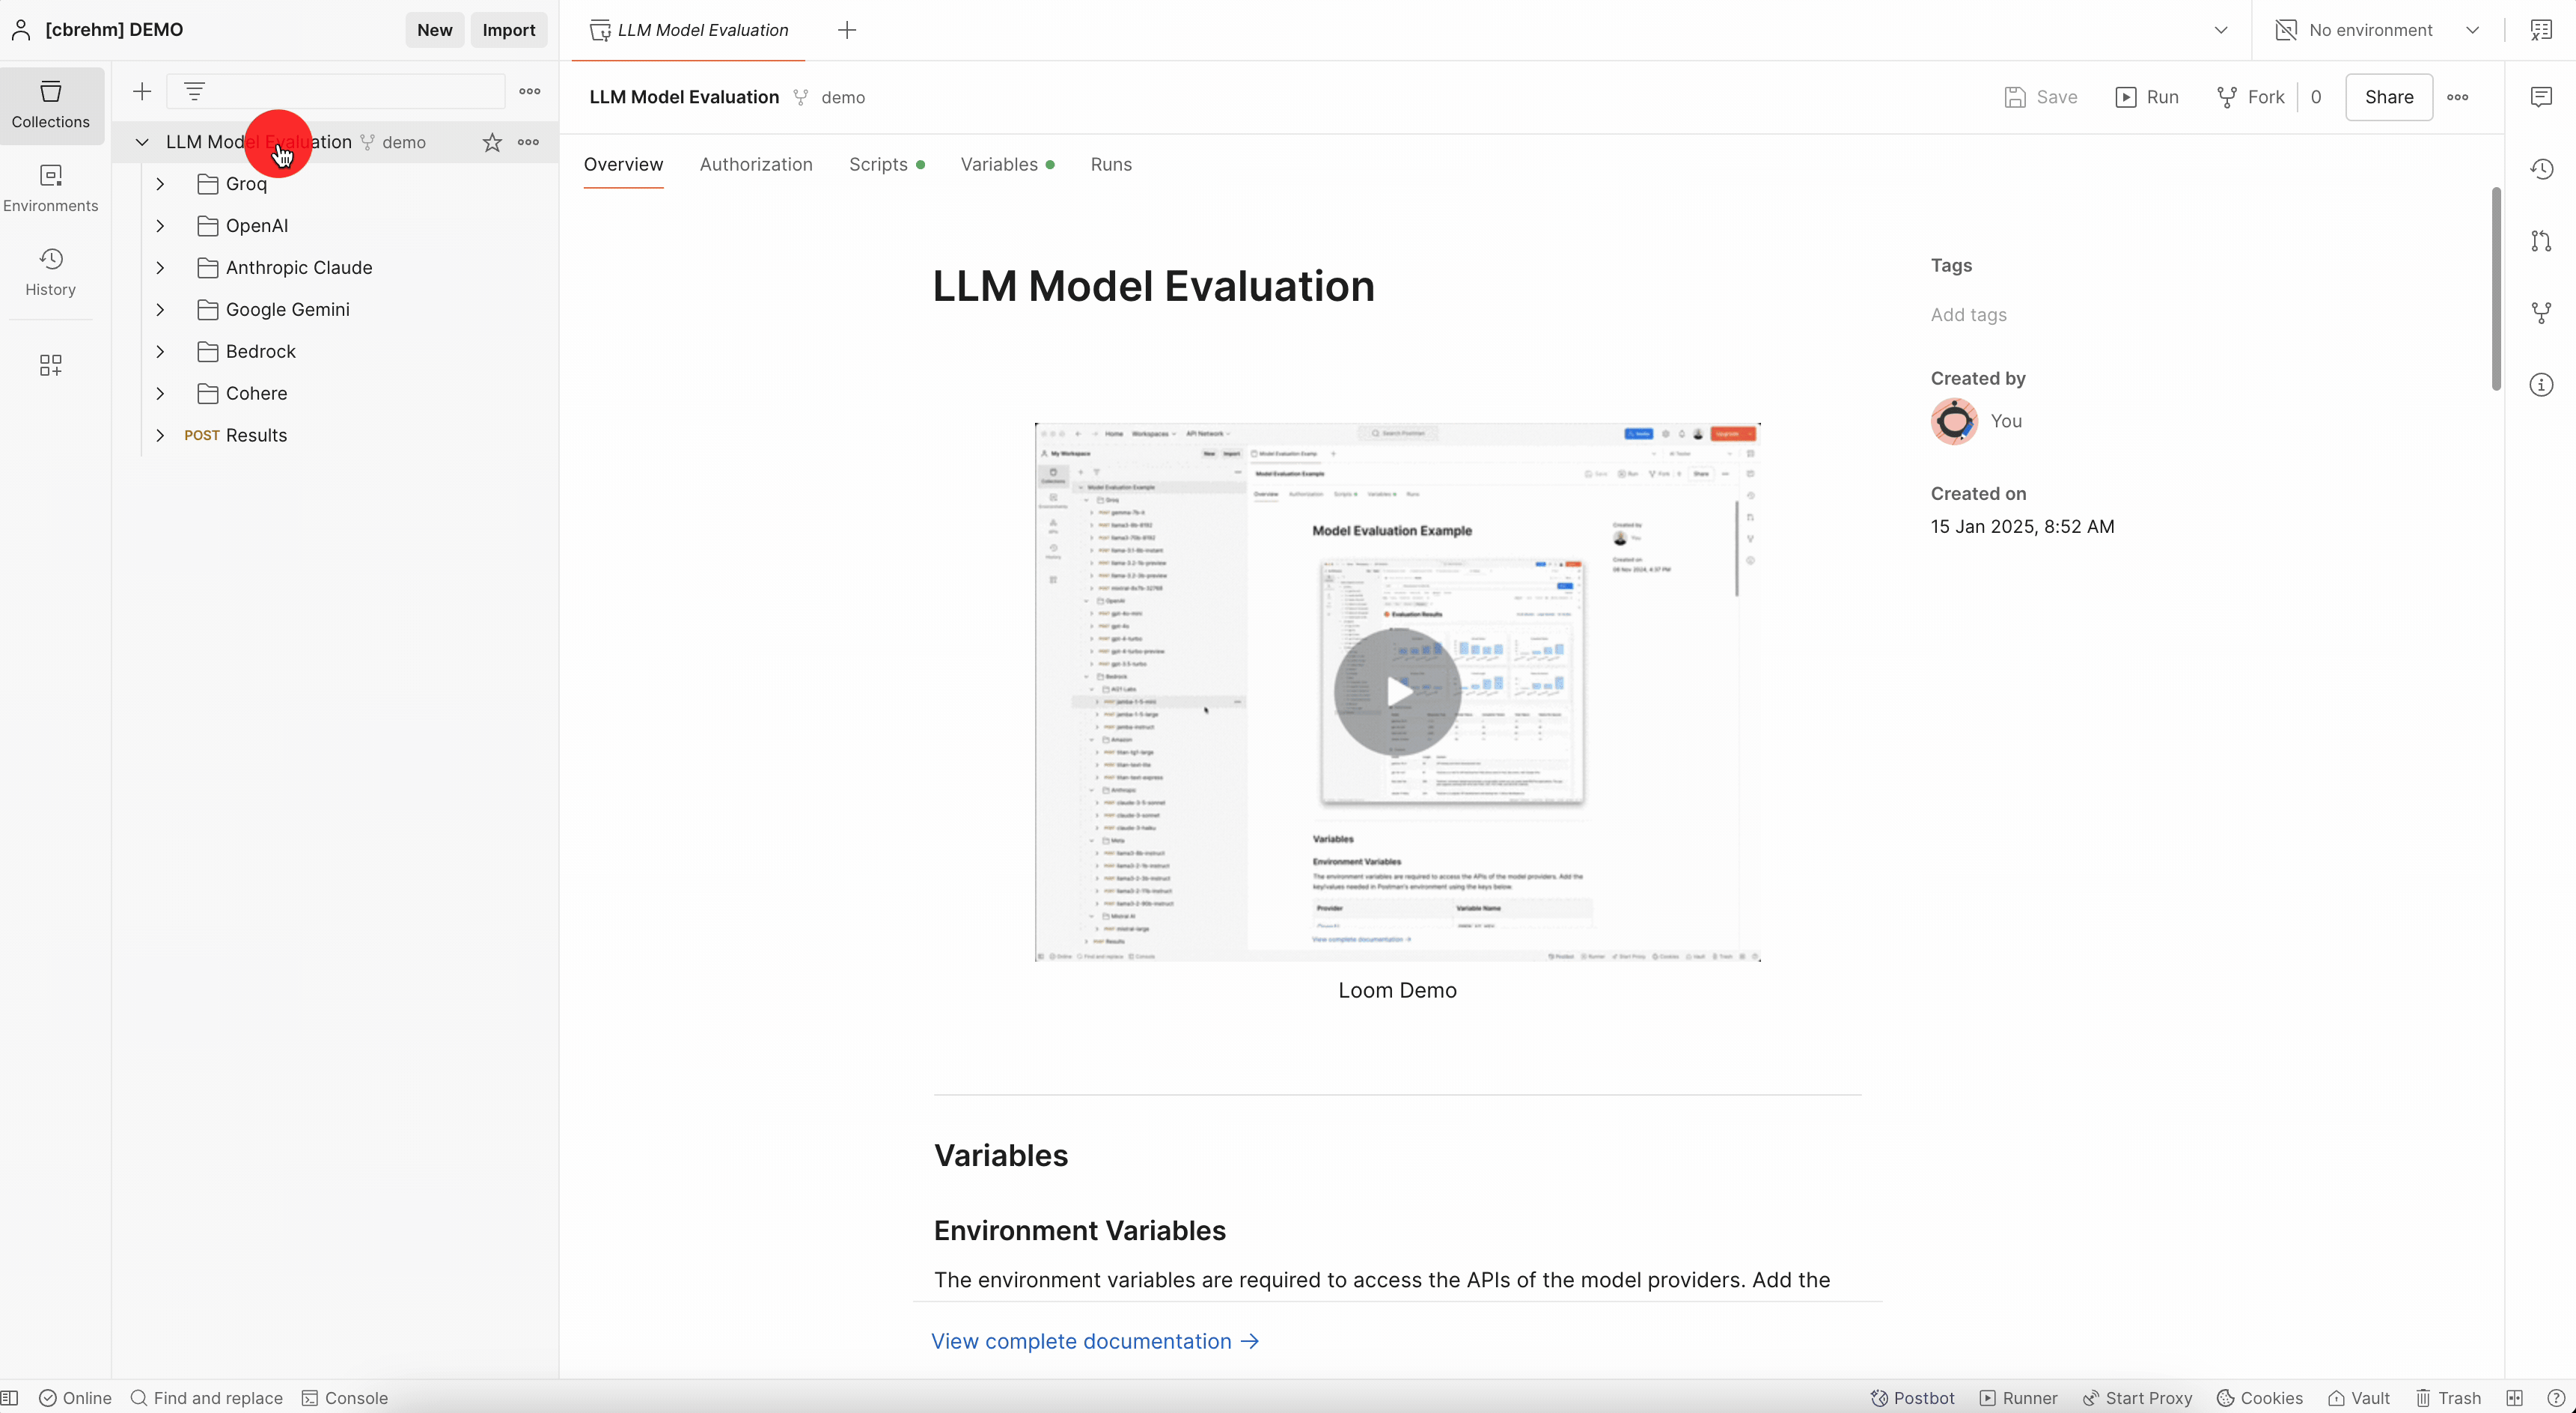
Task: Toggle the sidebar with bottom-left icon
Action: (x=10, y=1398)
